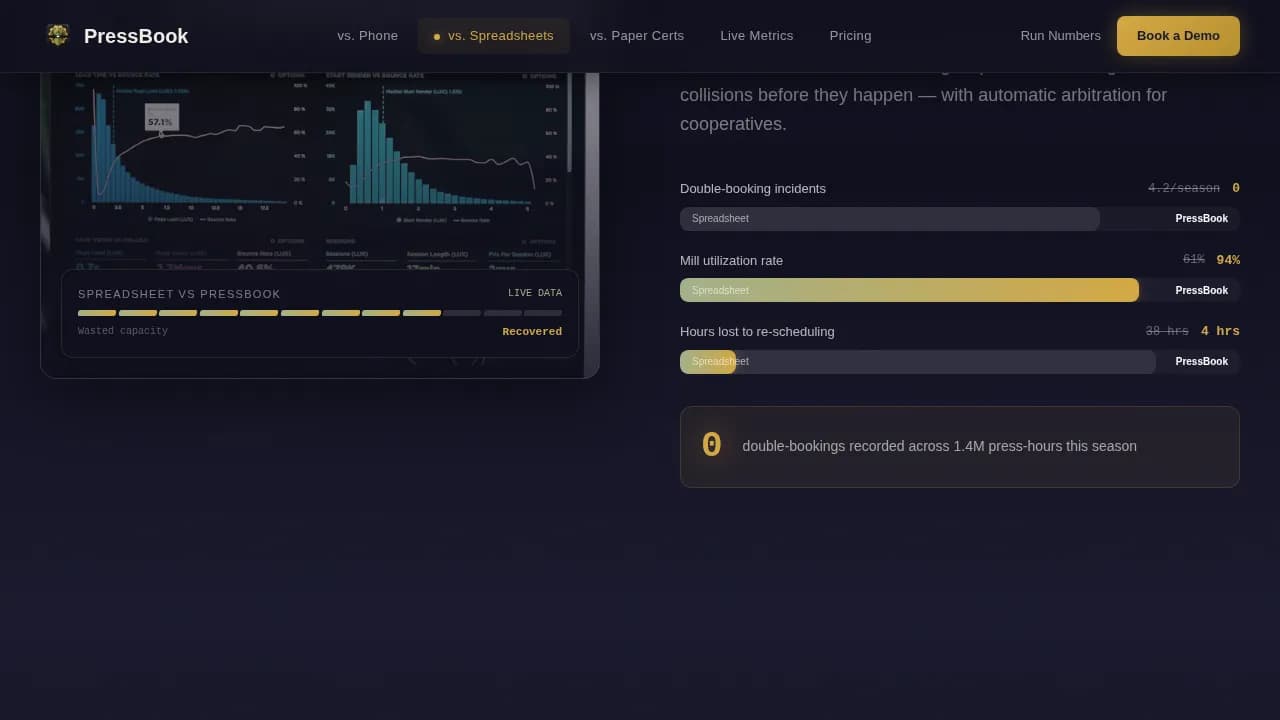This screenshot has width=1280, height=720.
Task: Click the segmented capacity progress bar
Action: (x=320, y=313)
